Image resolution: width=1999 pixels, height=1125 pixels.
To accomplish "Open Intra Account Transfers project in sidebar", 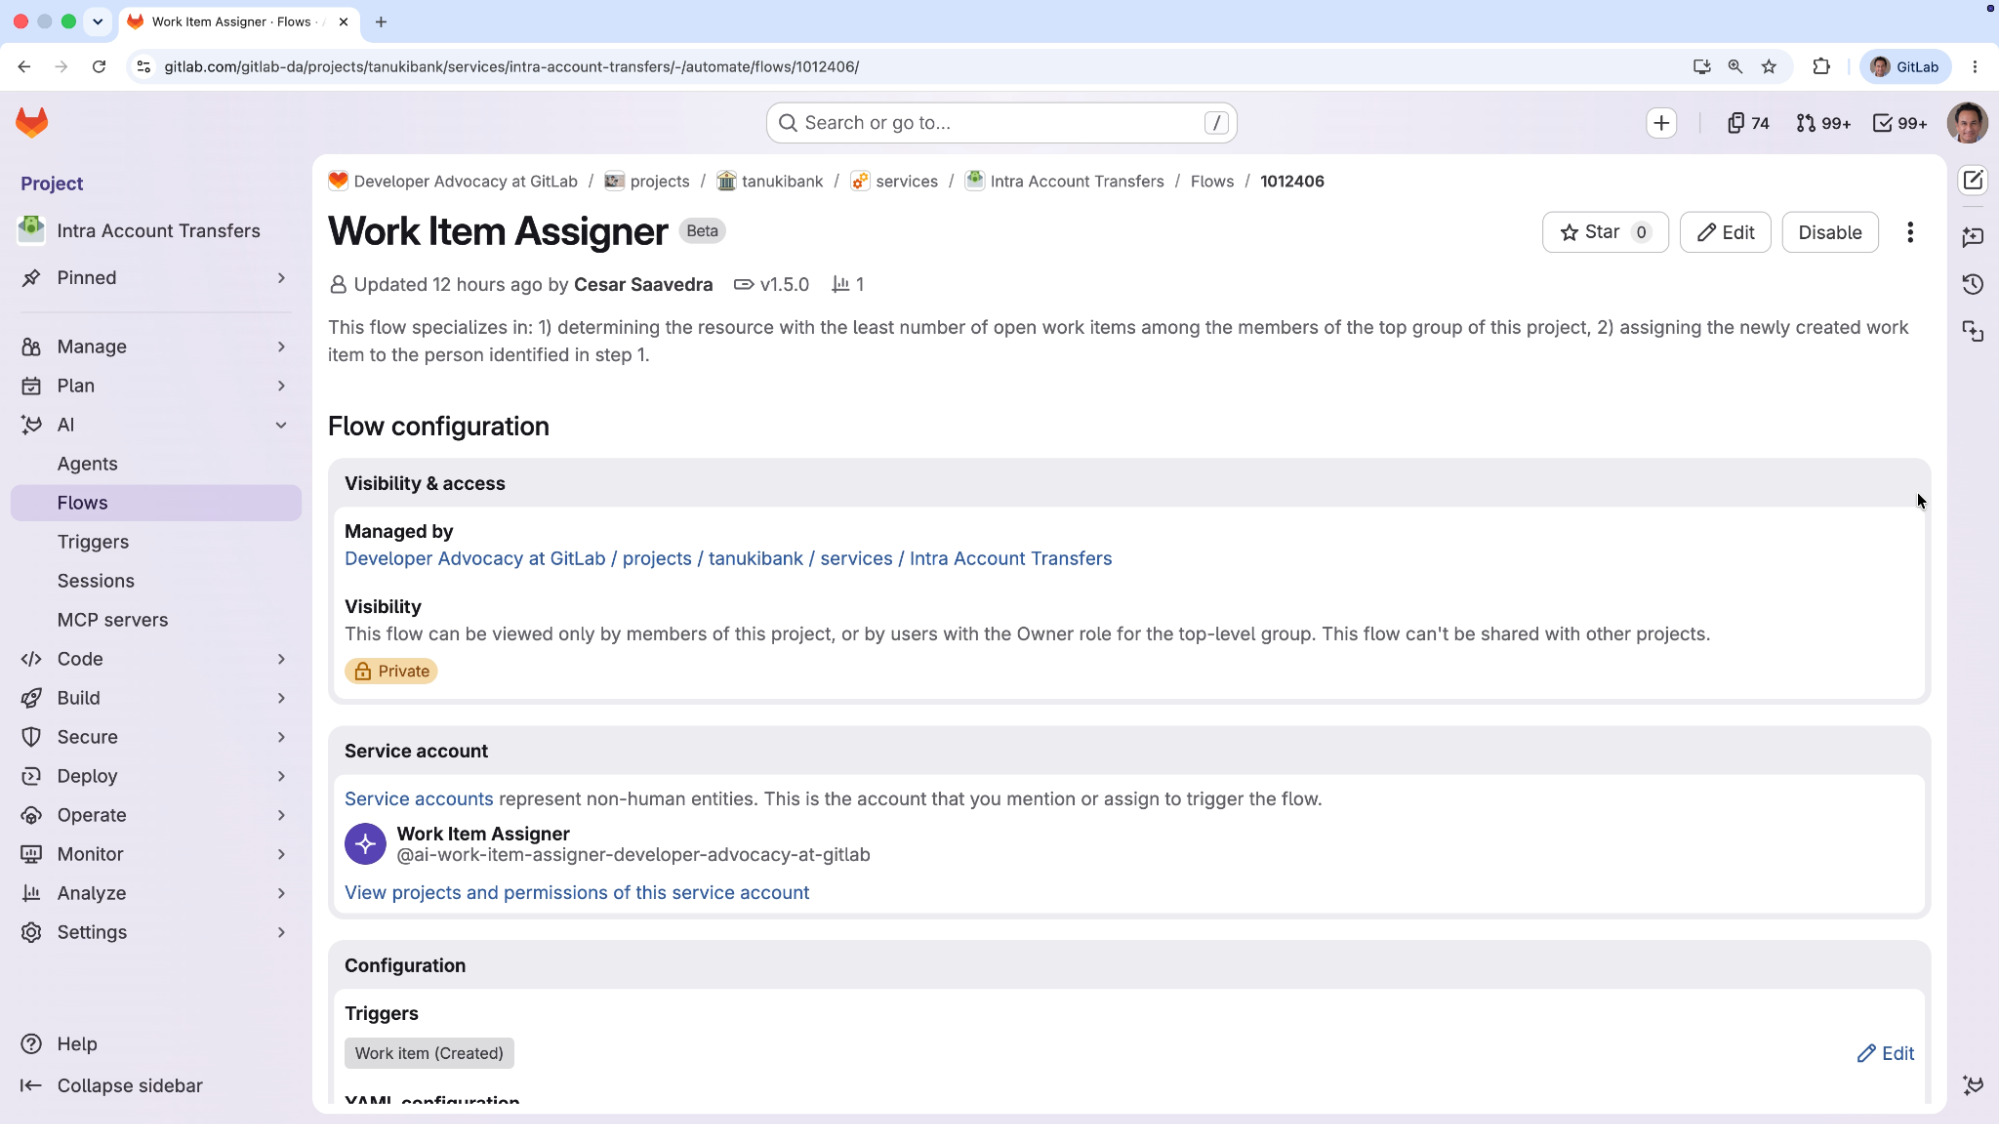I will pos(156,231).
